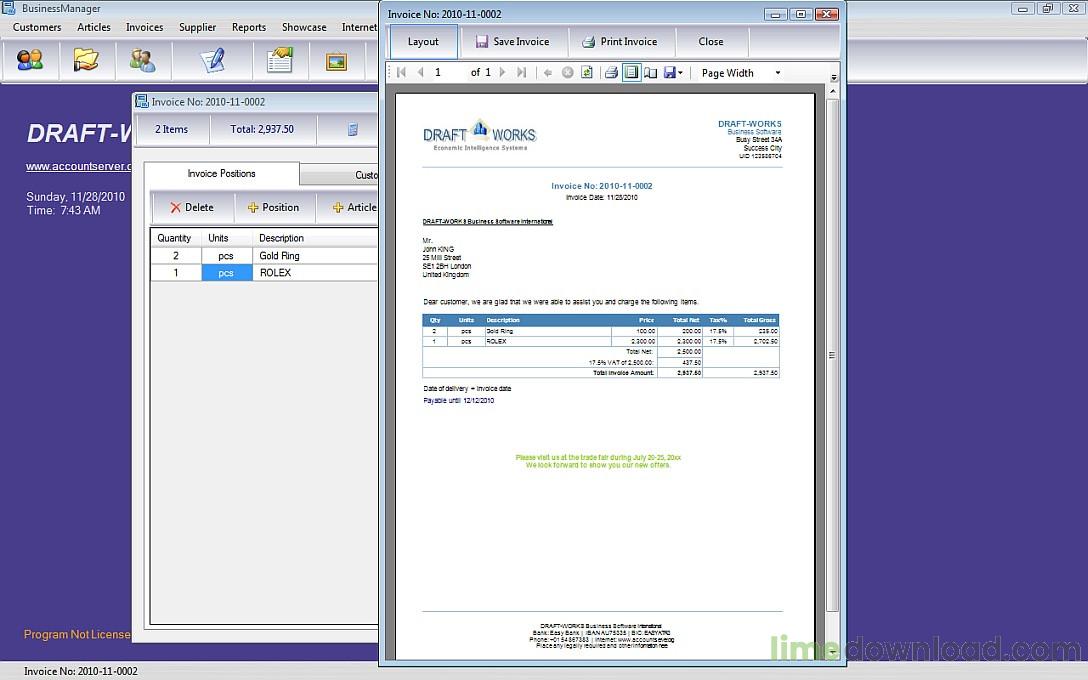Screen dimensions: 1088x680
Task: Open the Page Width zoom dropdown
Action: click(740, 73)
